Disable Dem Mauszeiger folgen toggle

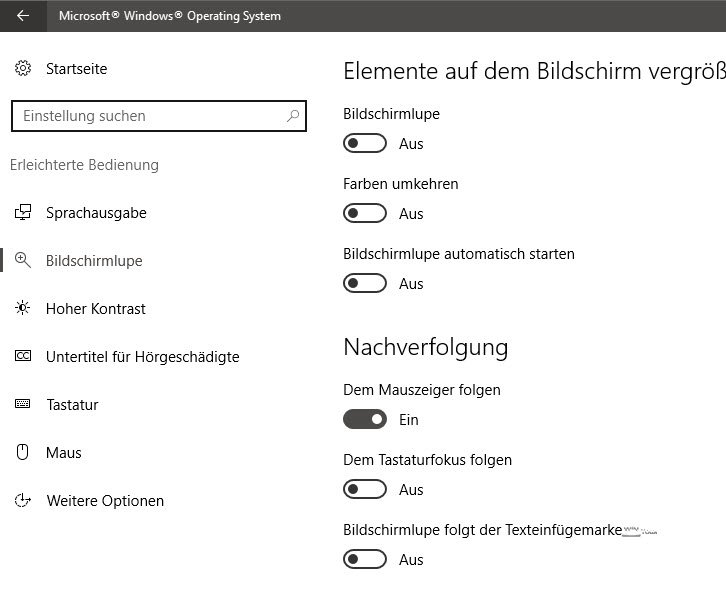coord(365,420)
